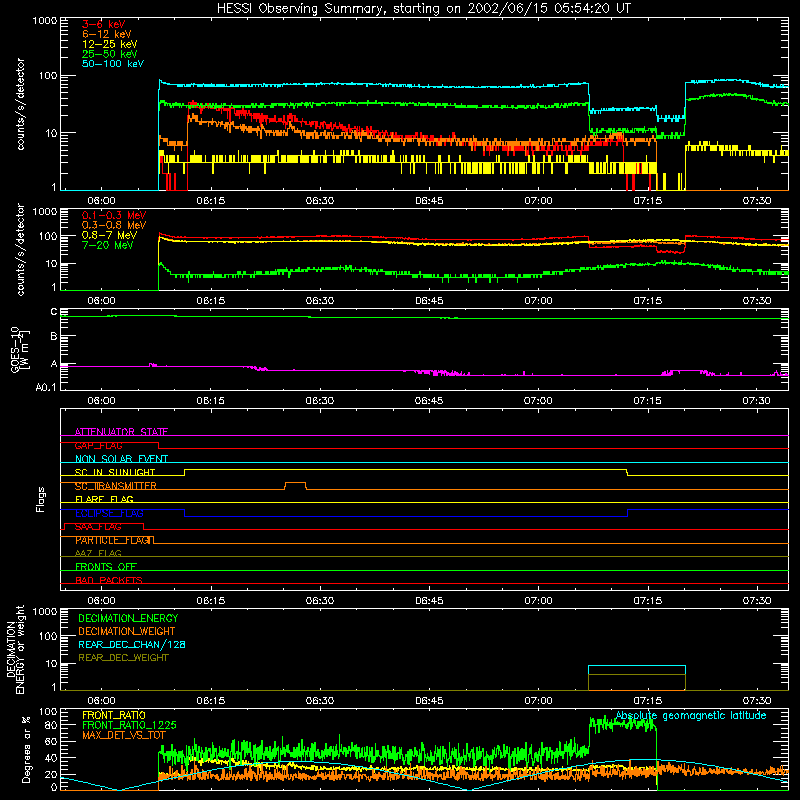Click the A0.1 tick label in GOES panel

click(x=46, y=388)
